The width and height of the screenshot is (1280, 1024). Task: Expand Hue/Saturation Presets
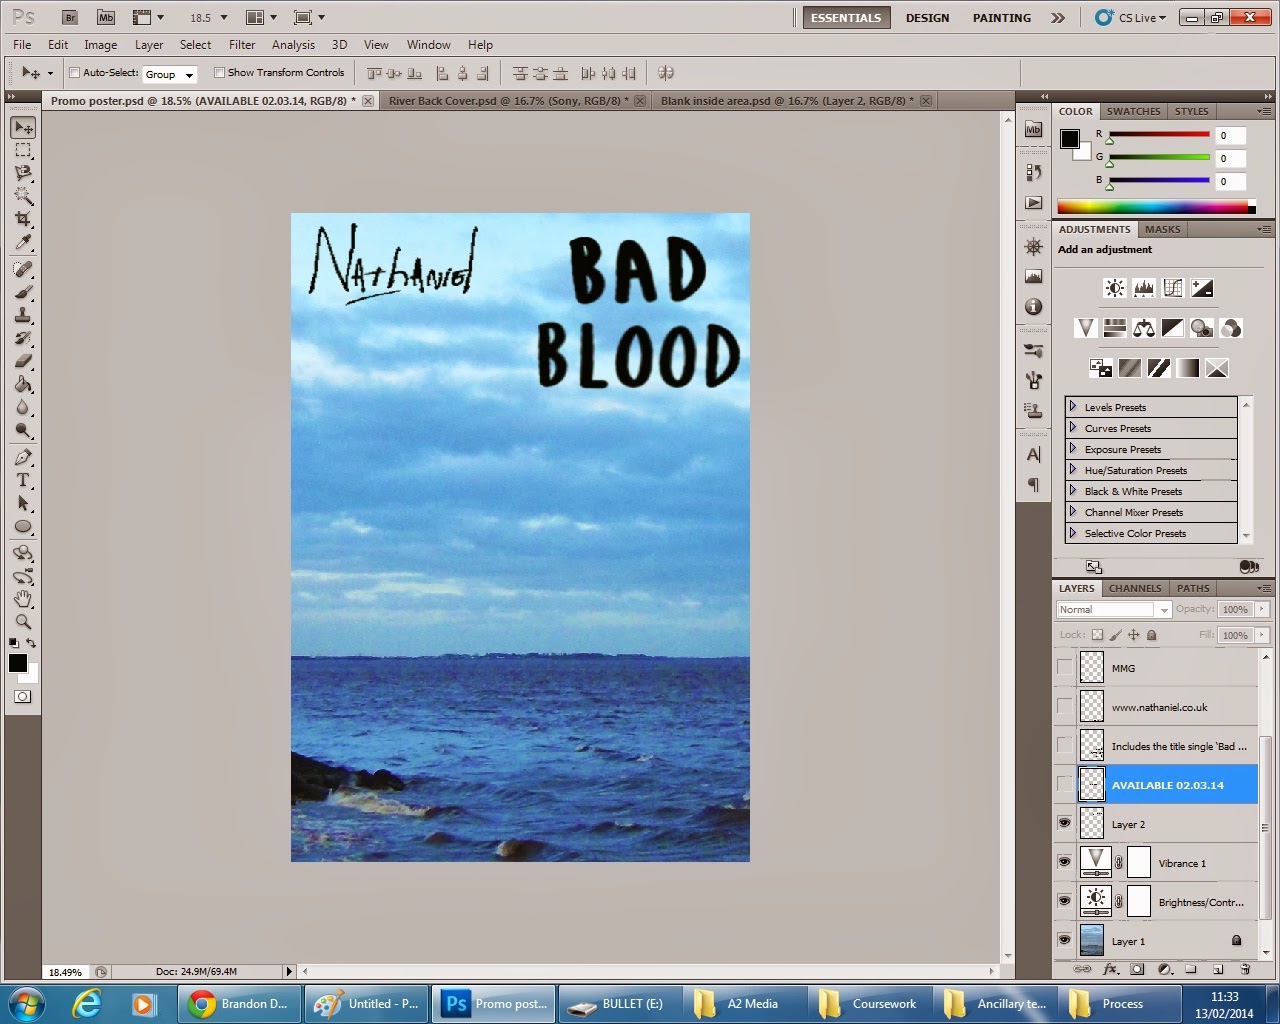pos(1072,470)
